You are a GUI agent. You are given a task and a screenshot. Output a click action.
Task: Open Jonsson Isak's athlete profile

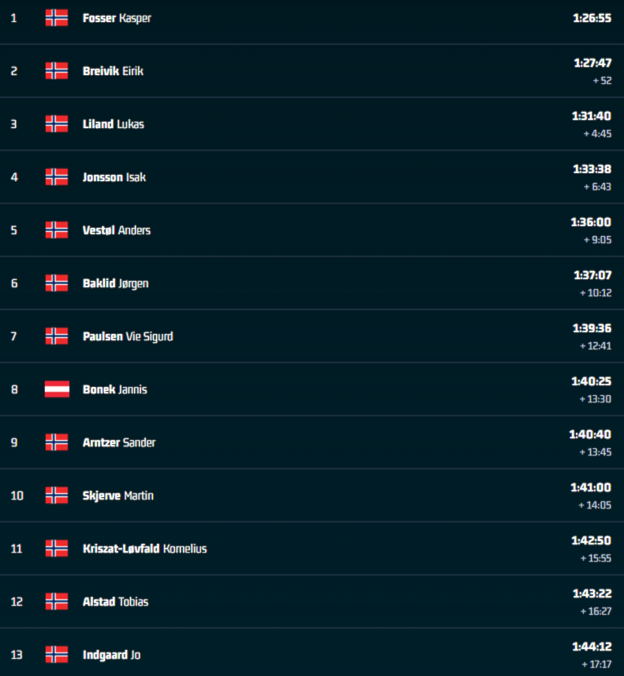[x=114, y=177]
